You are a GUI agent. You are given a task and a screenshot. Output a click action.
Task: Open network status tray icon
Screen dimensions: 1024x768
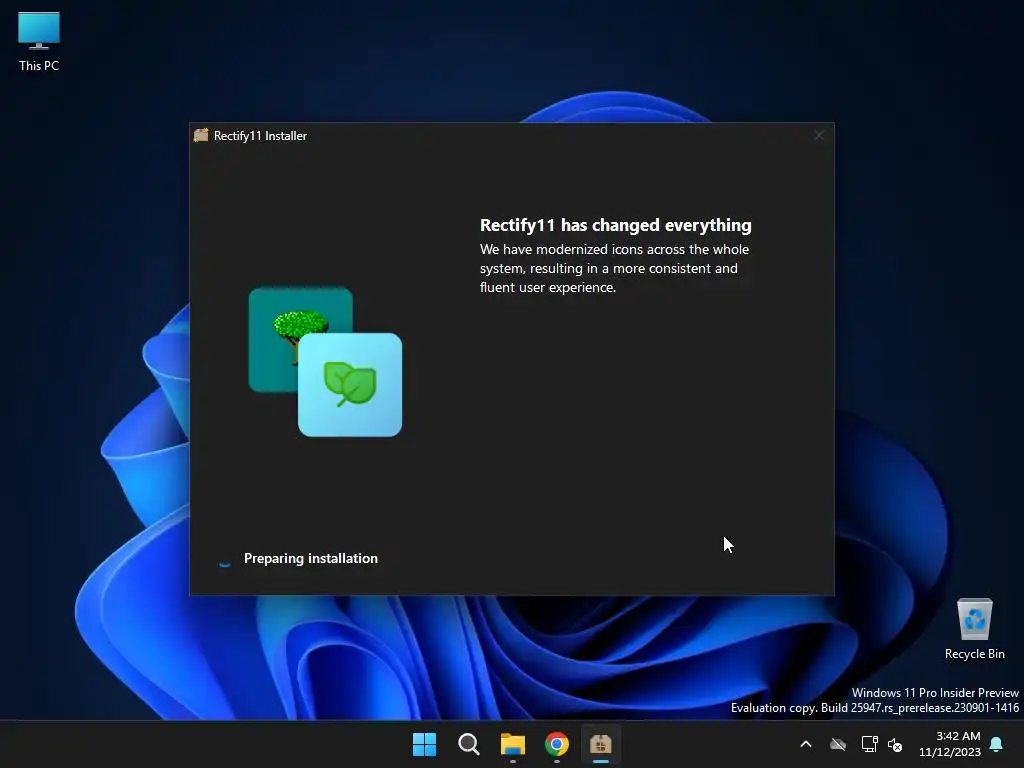tap(869, 744)
